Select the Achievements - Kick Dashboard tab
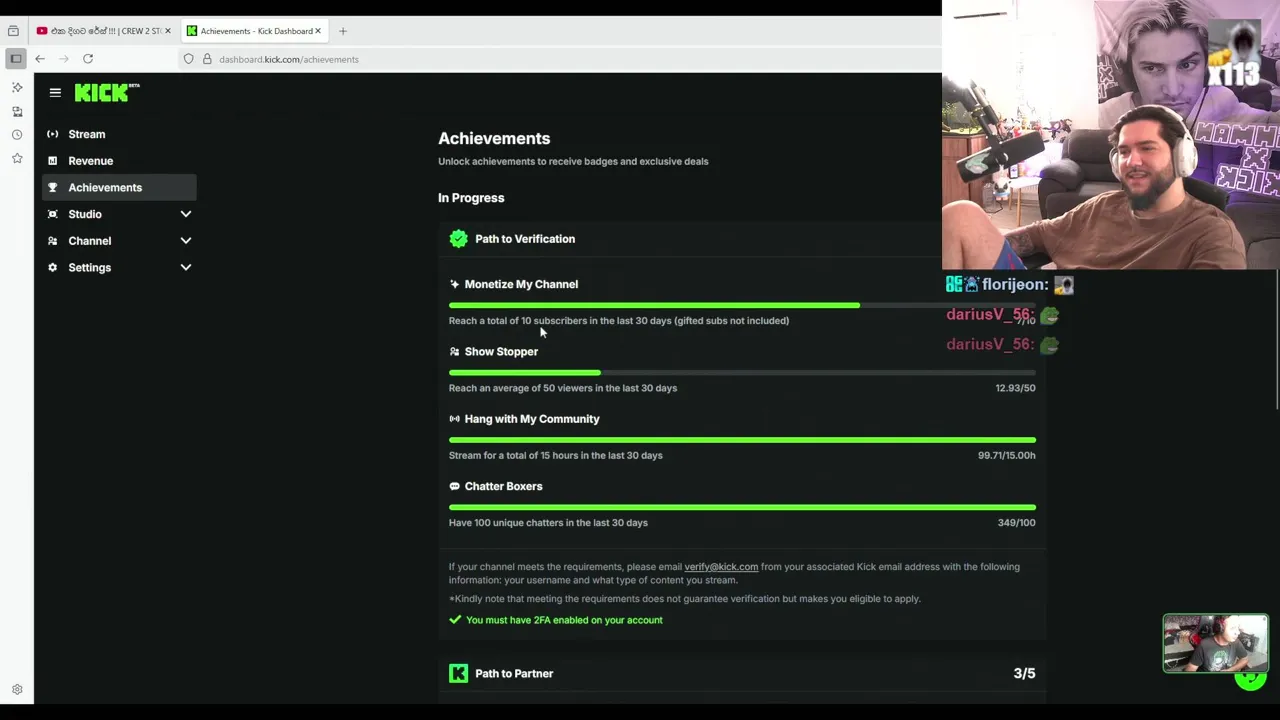Viewport: 1280px width, 720px height. point(255,31)
